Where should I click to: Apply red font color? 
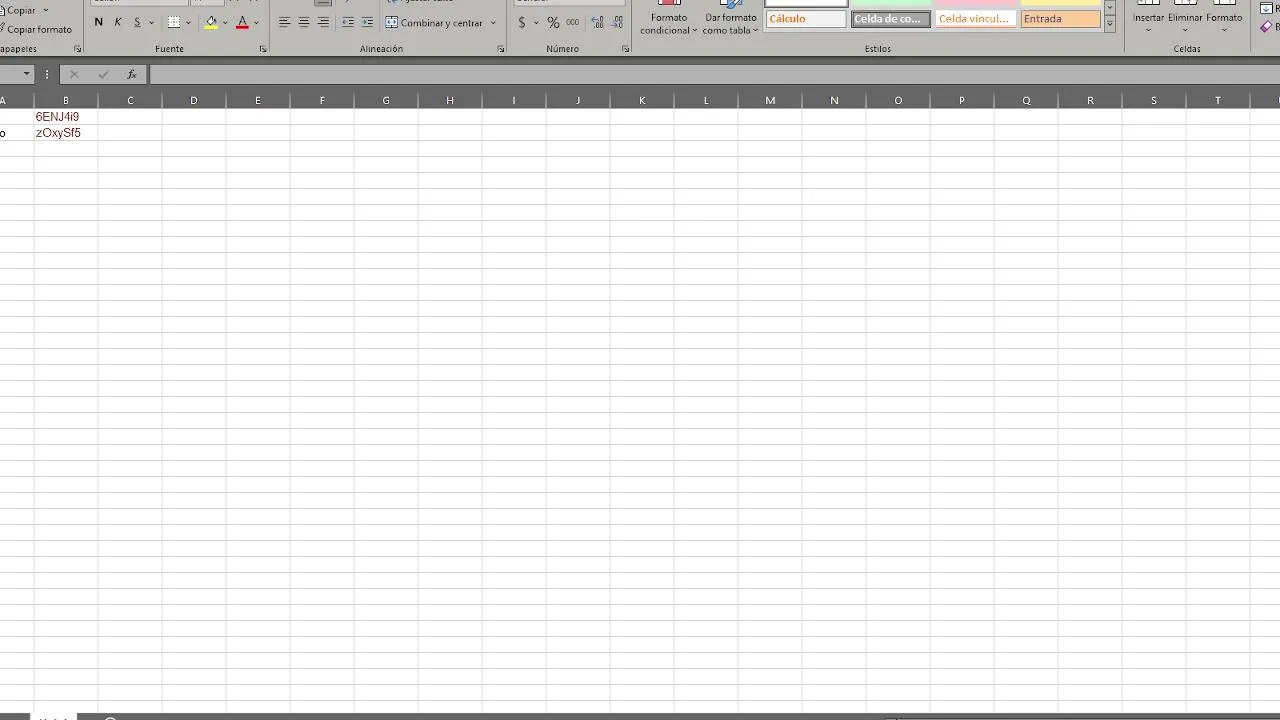click(x=242, y=22)
